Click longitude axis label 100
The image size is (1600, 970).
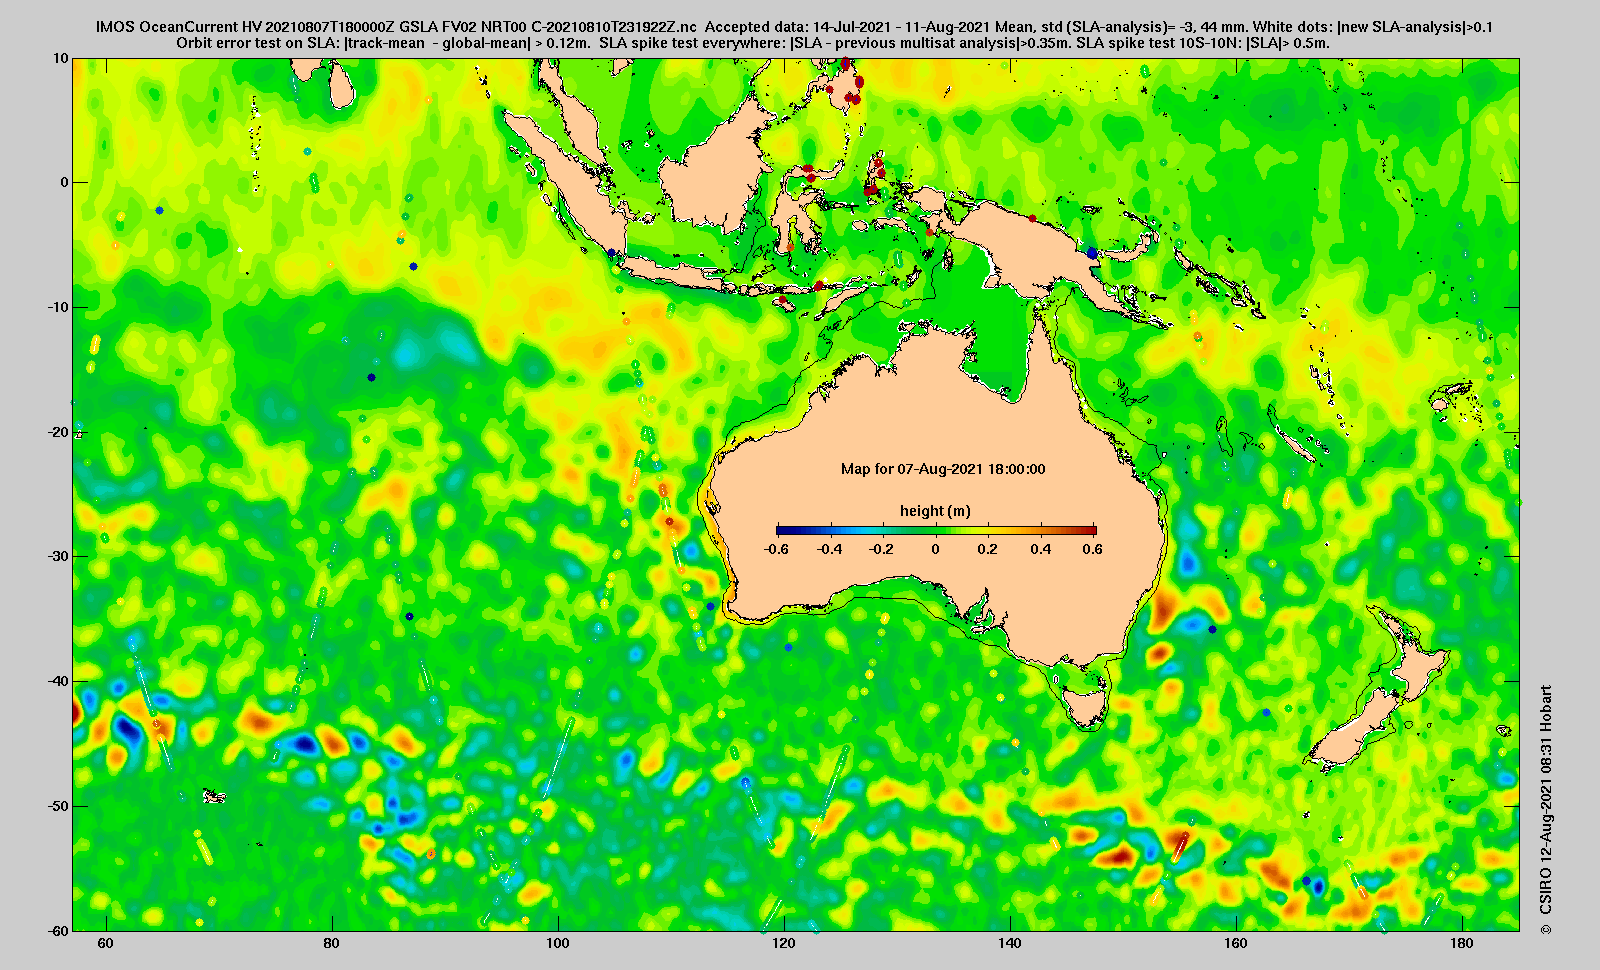(558, 944)
